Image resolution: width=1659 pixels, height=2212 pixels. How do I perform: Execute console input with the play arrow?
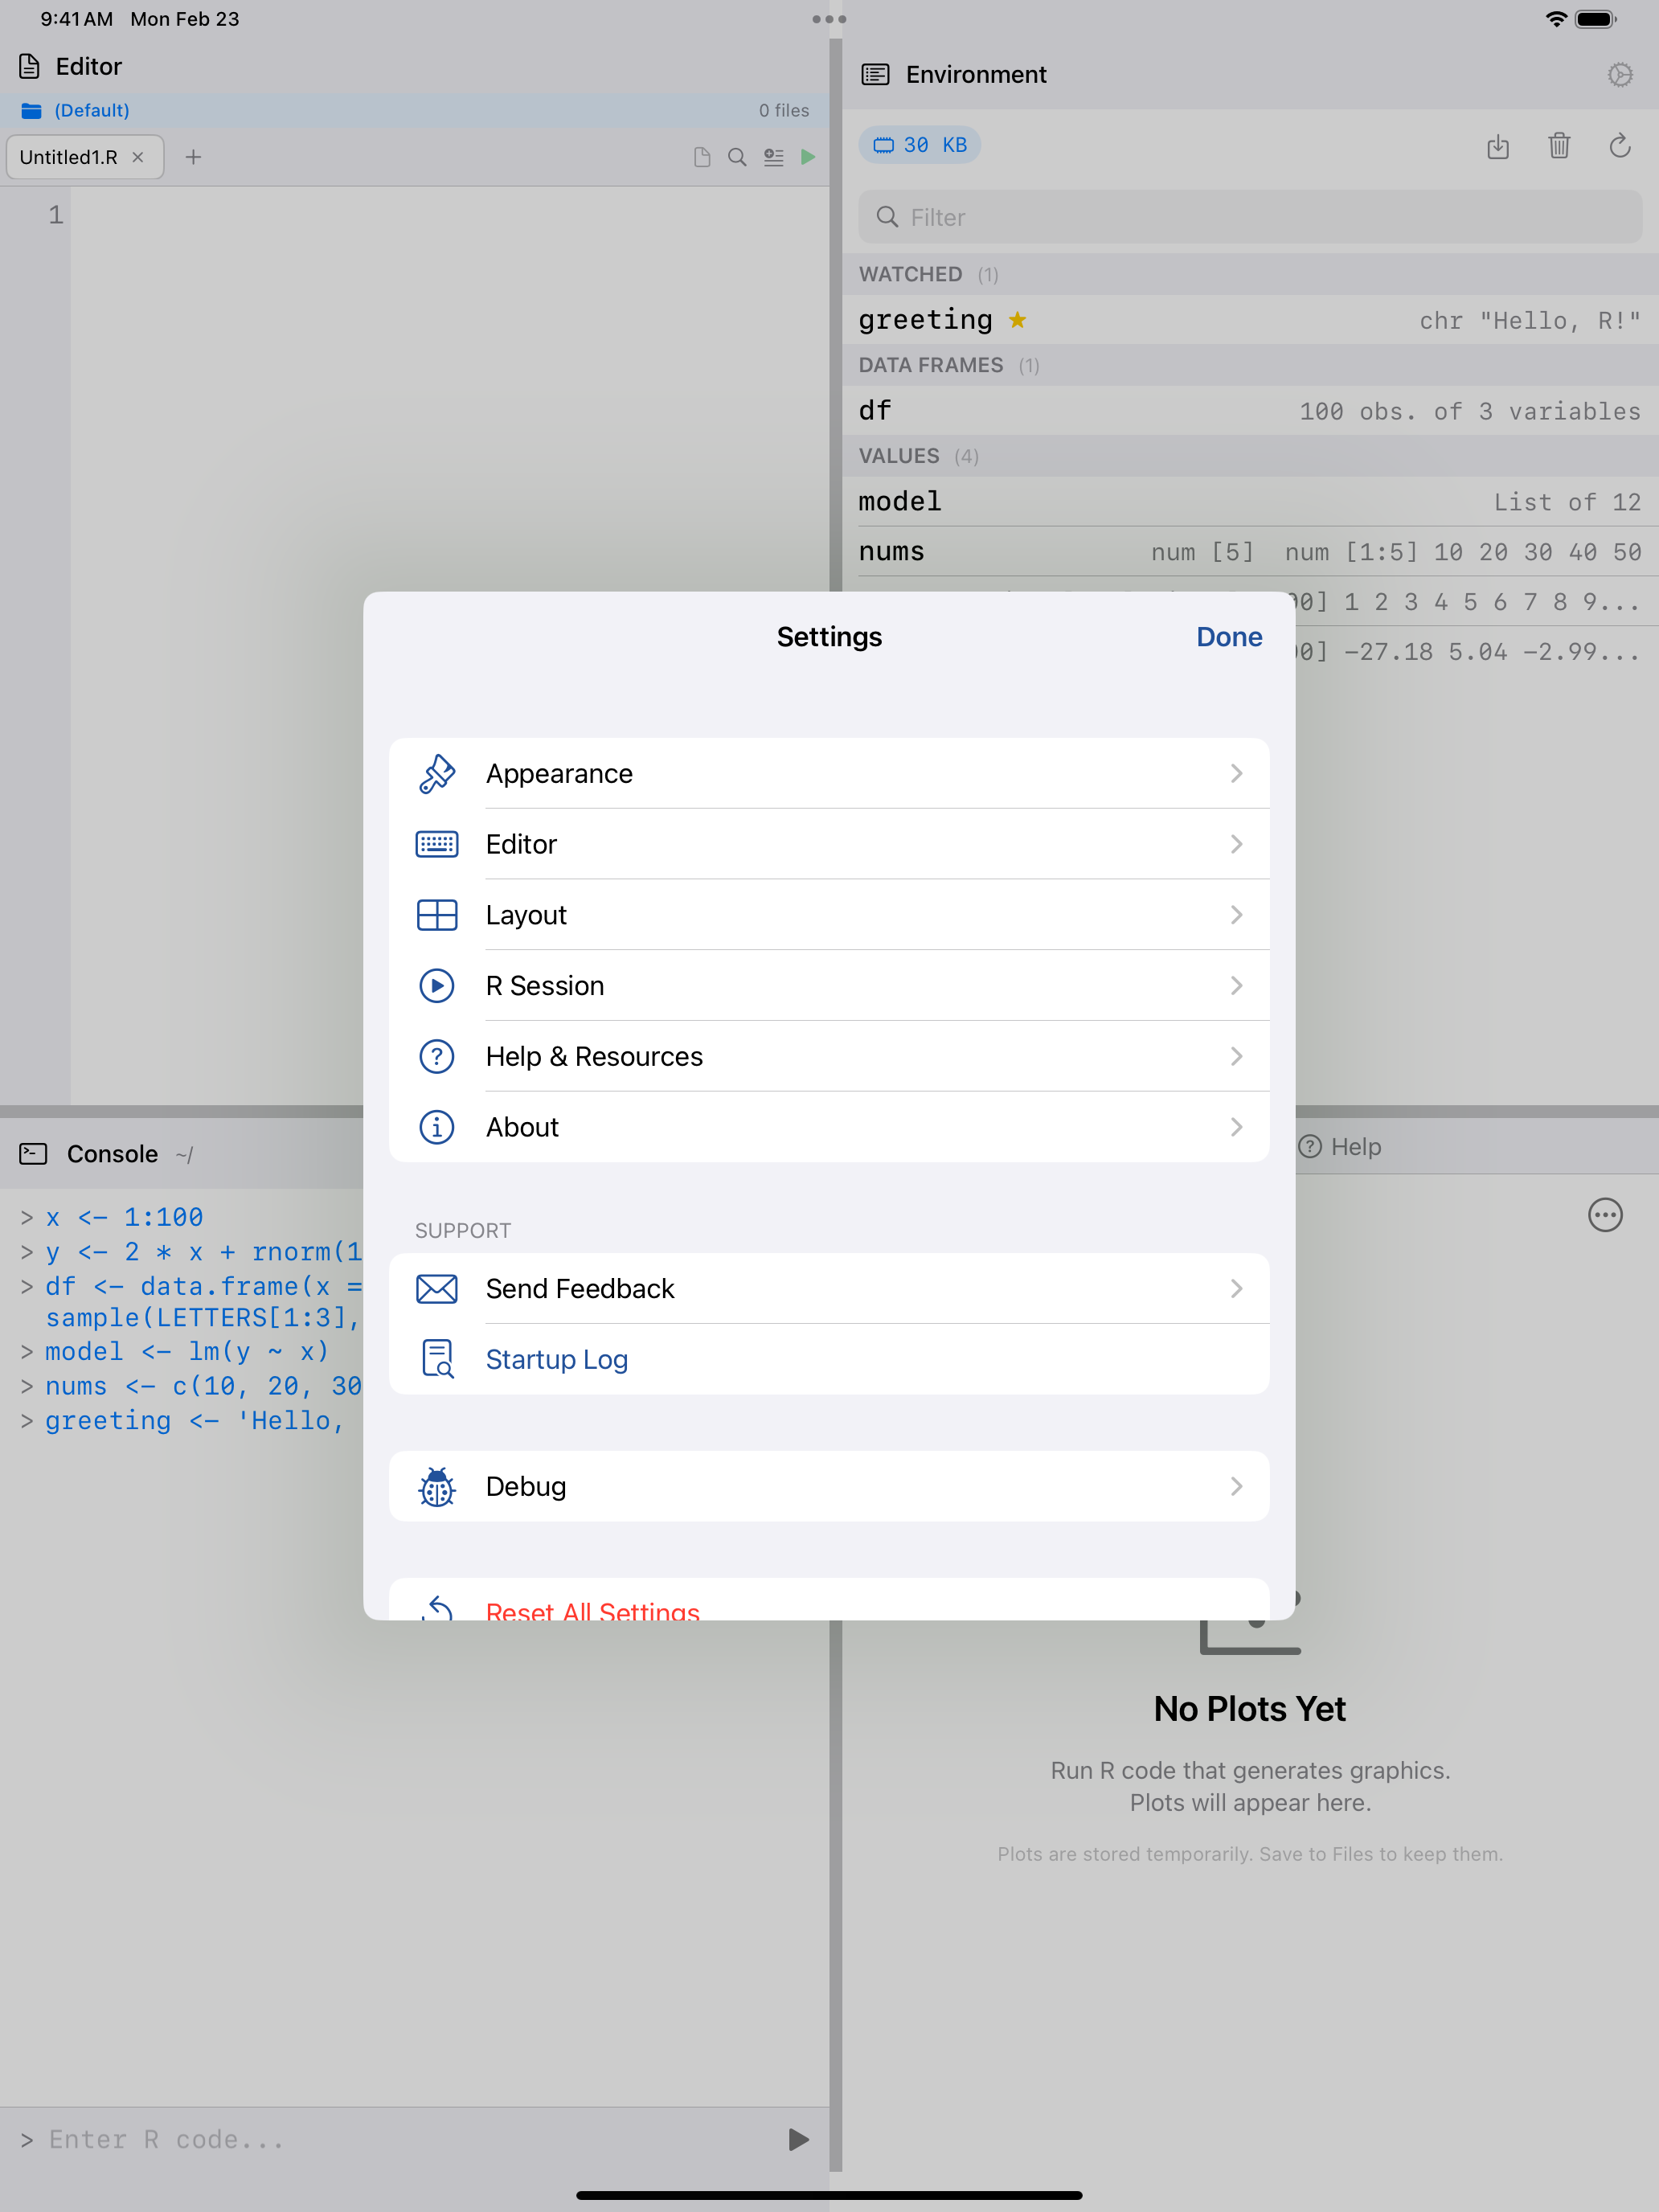click(796, 2139)
